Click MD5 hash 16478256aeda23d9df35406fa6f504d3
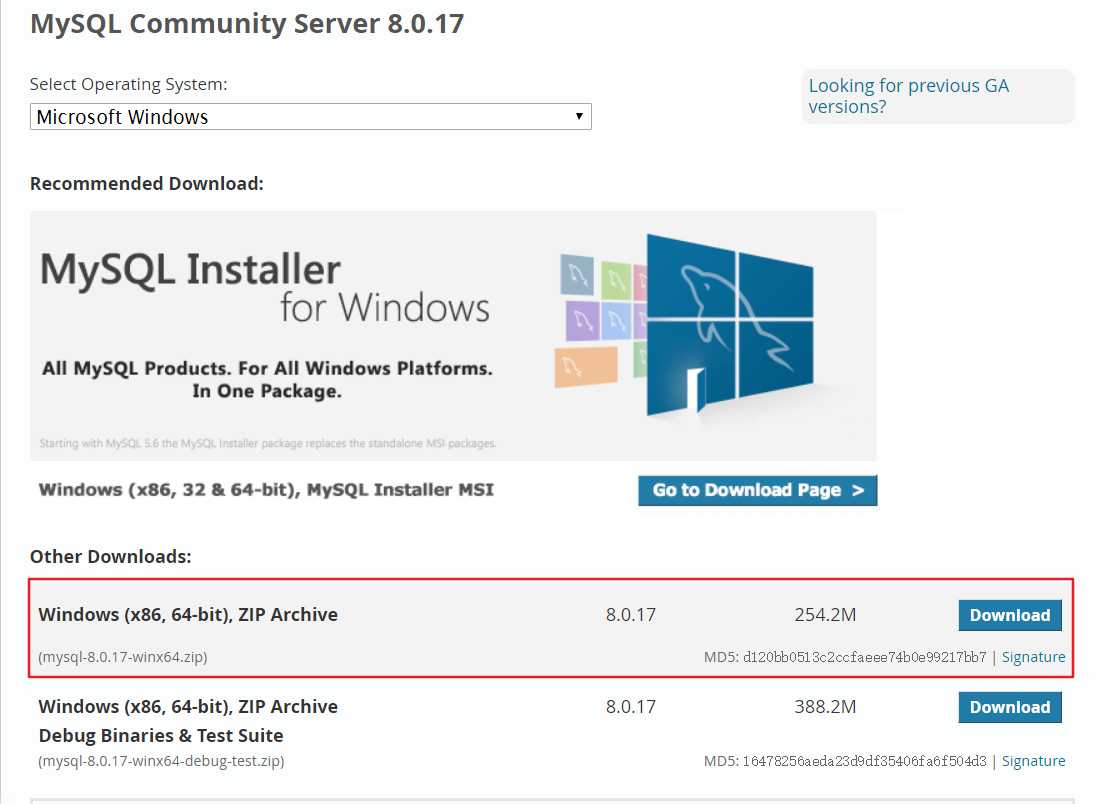 (865, 761)
